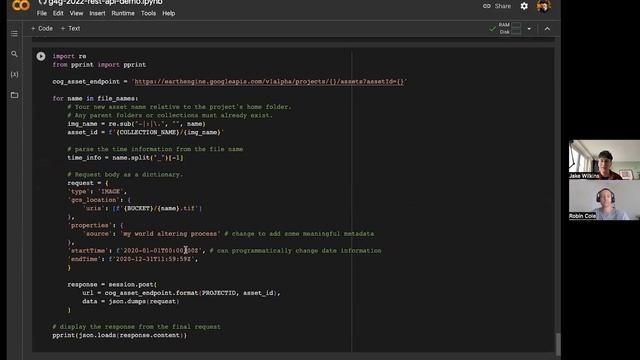Open the variables inspector
The width and height of the screenshot is (640, 360).
pos(14,74)
